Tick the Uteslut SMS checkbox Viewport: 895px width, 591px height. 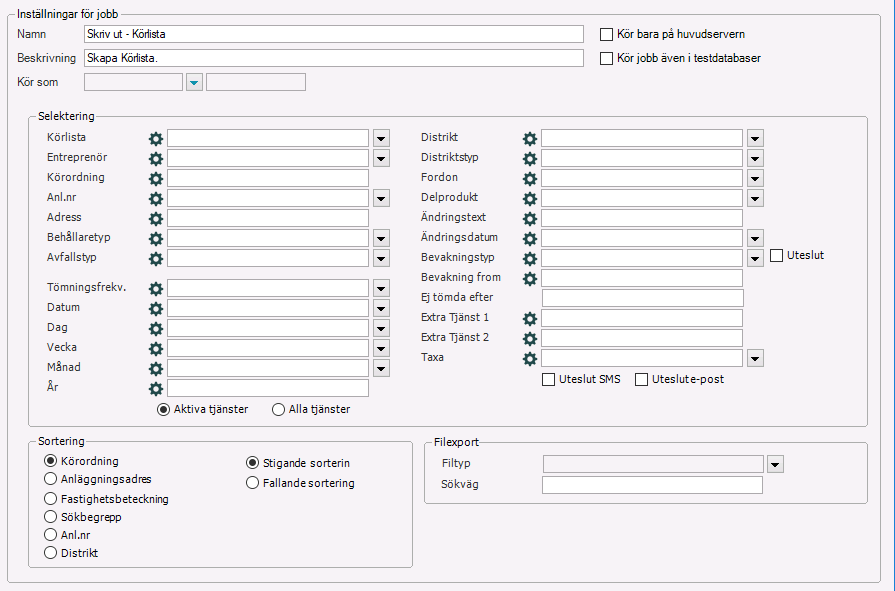548,380
